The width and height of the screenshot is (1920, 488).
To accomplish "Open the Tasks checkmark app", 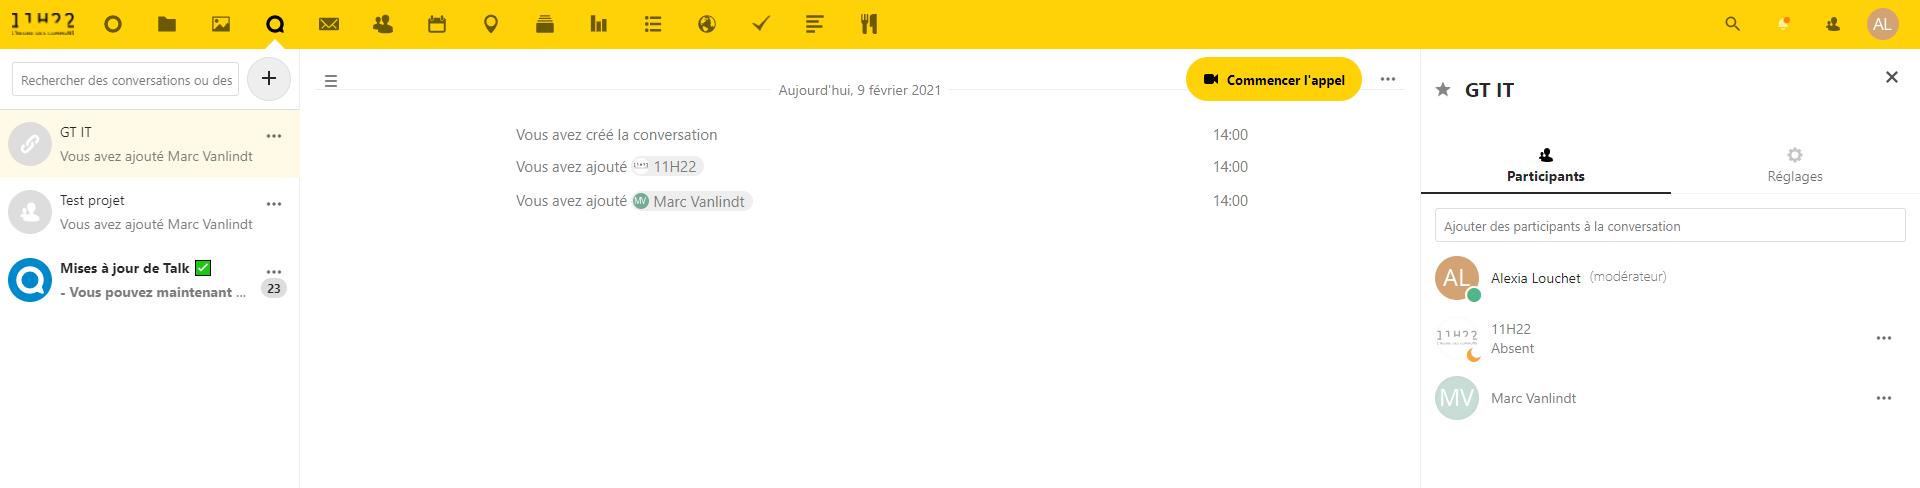I will point(761,24).
